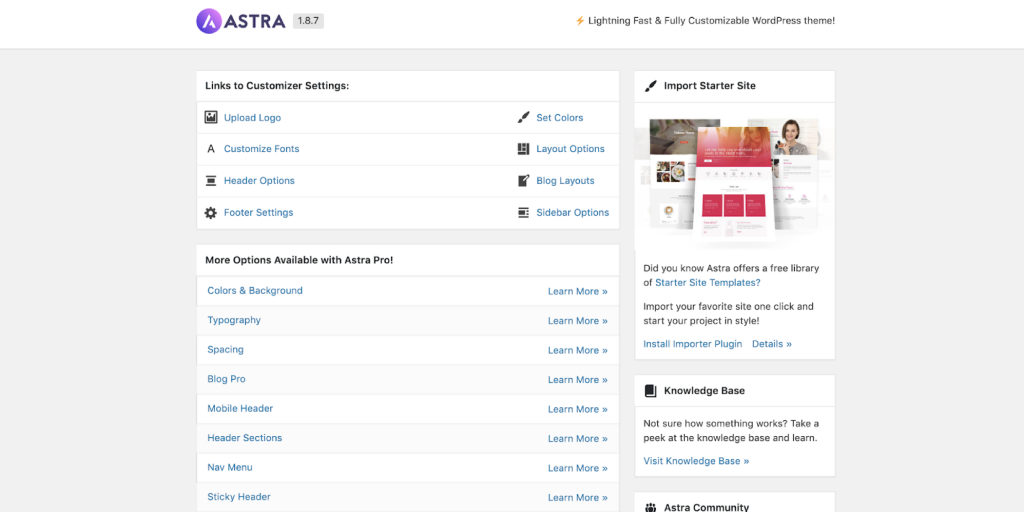This screenshot has height=512, width=1024.
Task: Click Learn More for Blog Pro
Action: pyautogui.click(x=577, y=379)
